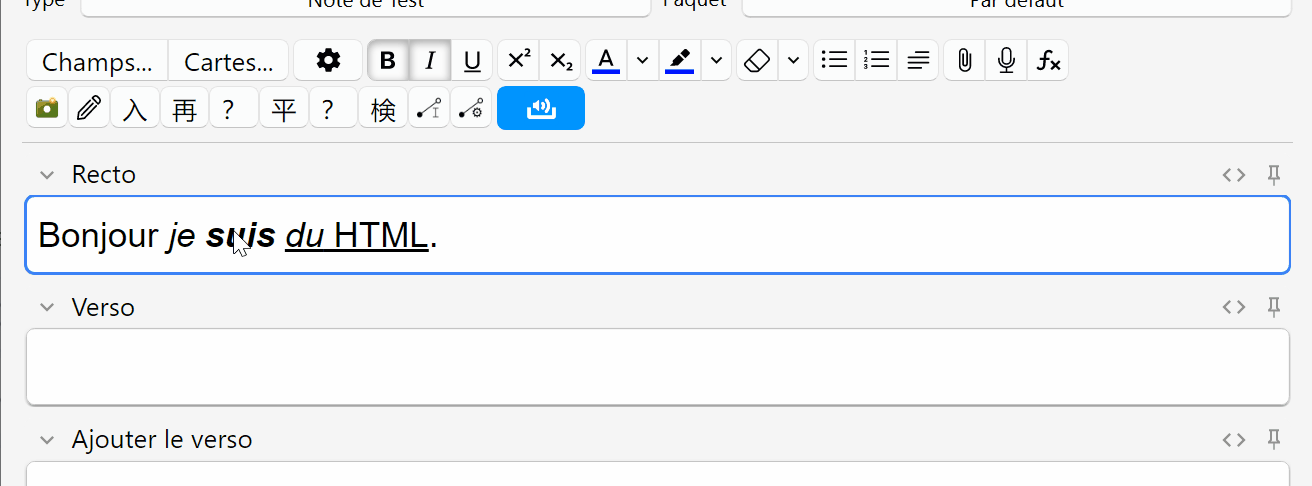Pin the Verso field
The height and width of the screenshot is (486, 1312).
pyautogui.click(x=1274, y=307)
